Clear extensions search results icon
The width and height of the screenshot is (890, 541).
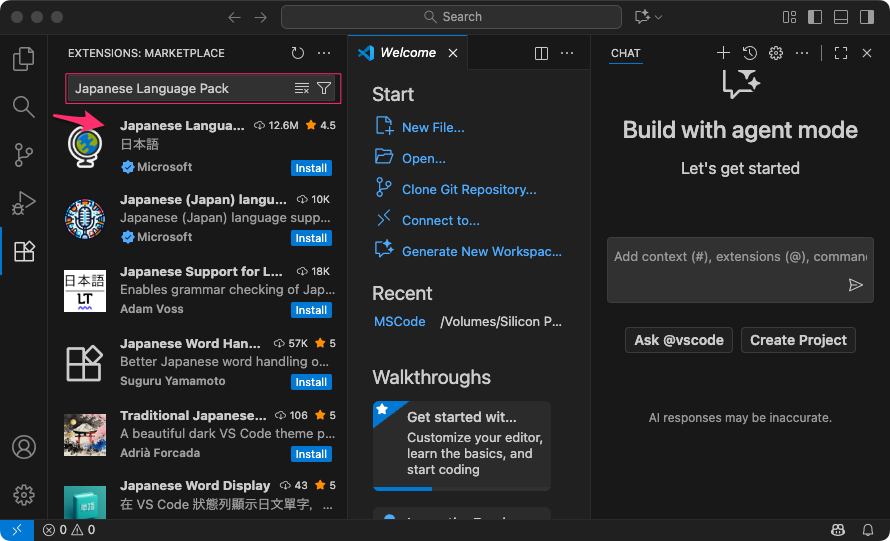302,89
